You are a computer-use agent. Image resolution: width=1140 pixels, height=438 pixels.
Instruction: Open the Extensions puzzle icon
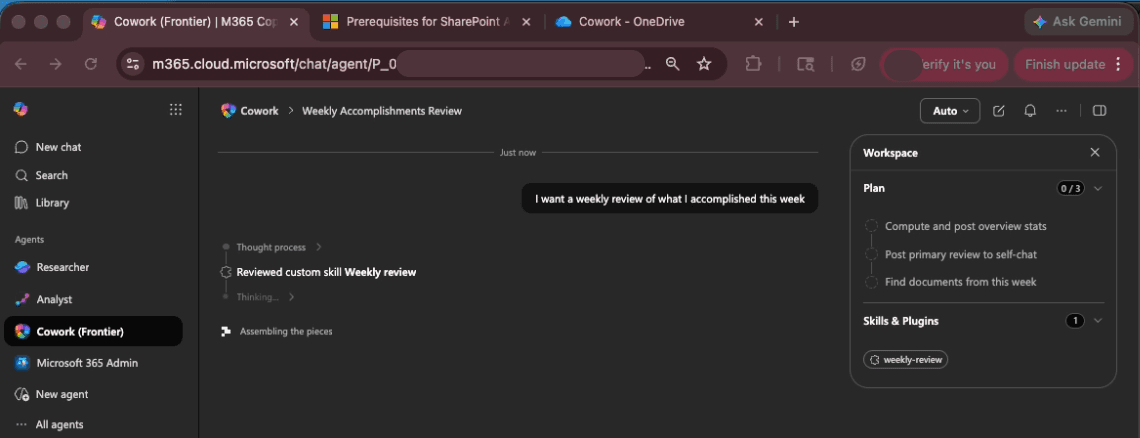[x=753, y=64]
